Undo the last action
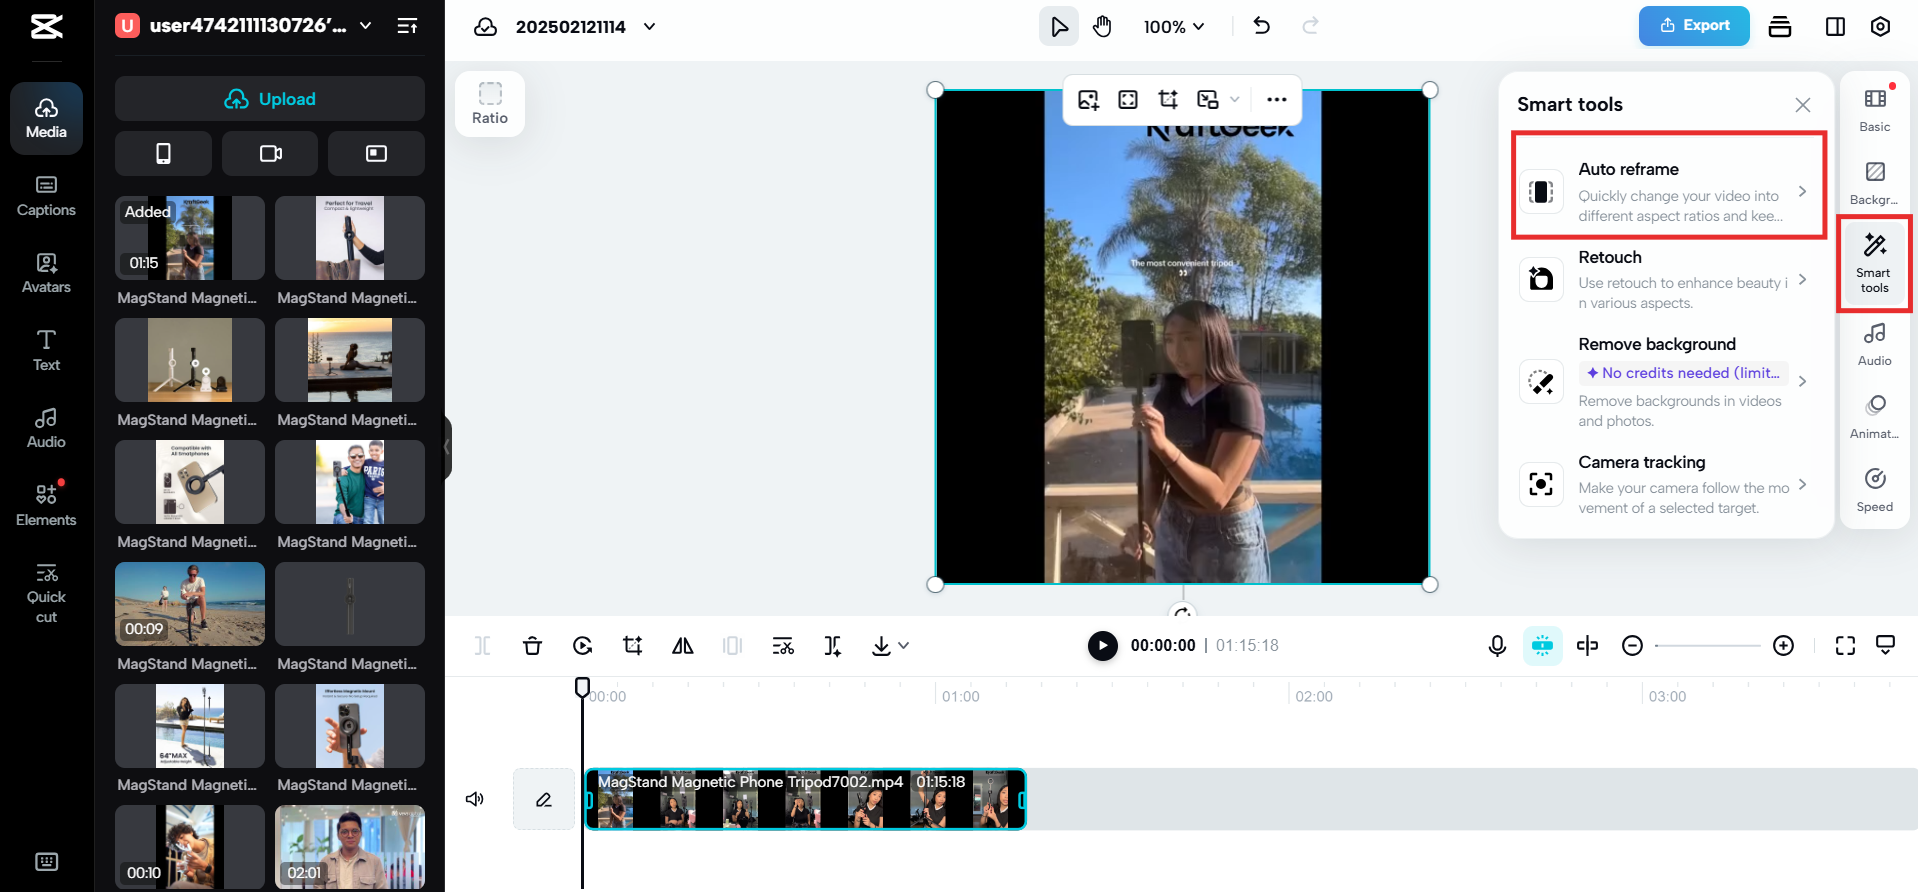Screen dimensions: 1918x892 (x=1262, y=26)
